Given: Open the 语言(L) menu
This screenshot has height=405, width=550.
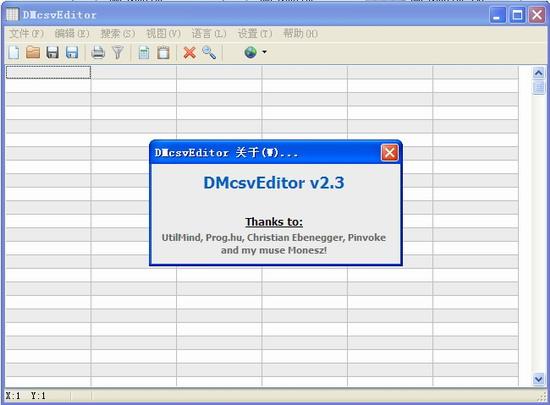Looking at the screenshot, I should [209, 34].
